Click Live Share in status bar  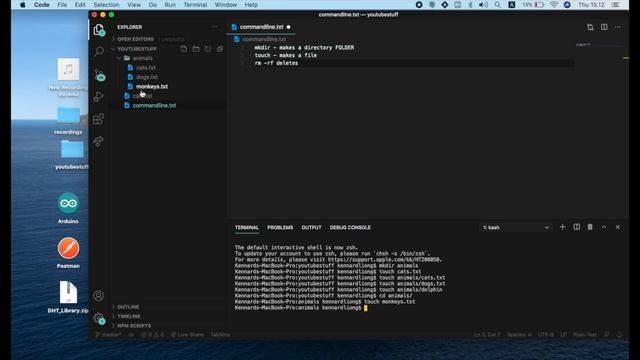[187, 335]
